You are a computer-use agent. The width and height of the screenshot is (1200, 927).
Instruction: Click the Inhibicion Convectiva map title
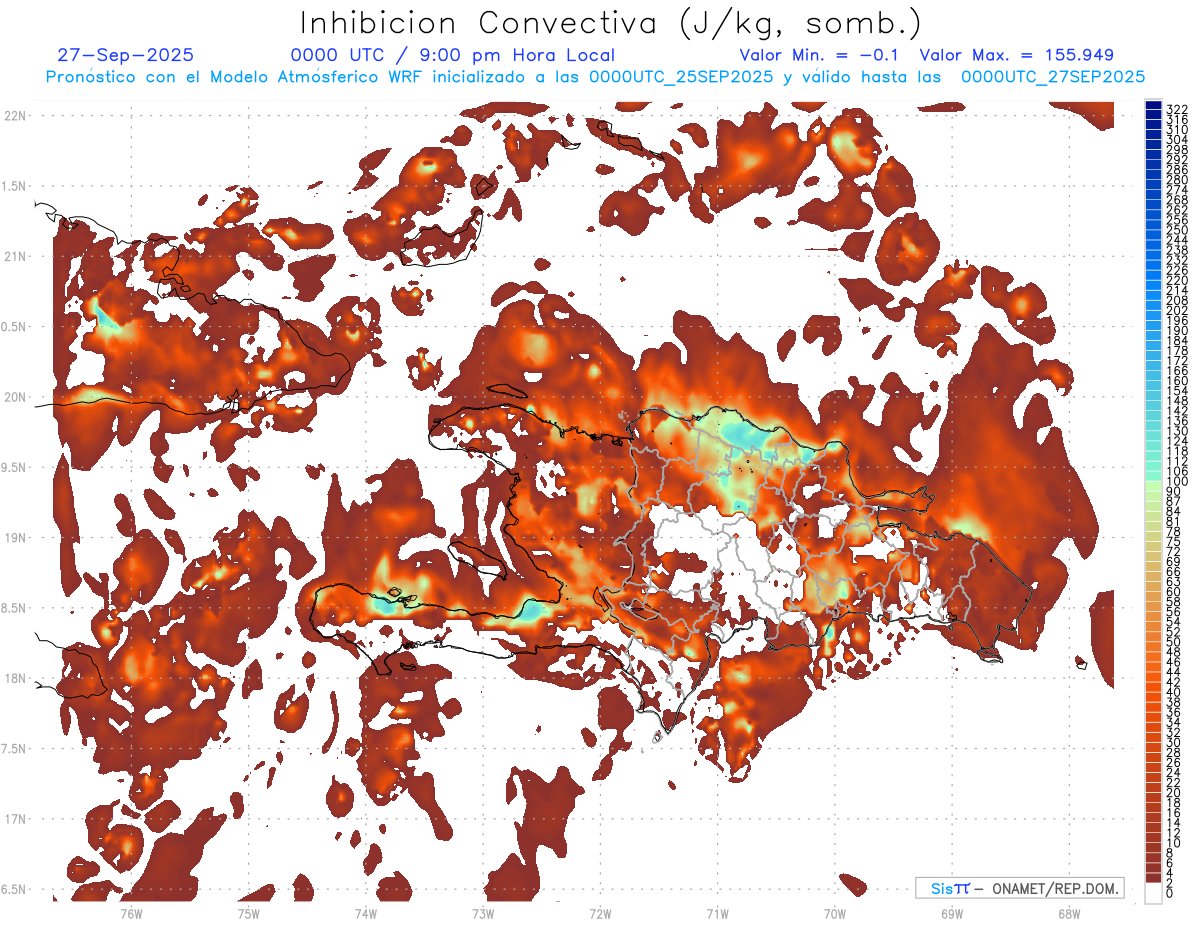click(x=611, y=23)
